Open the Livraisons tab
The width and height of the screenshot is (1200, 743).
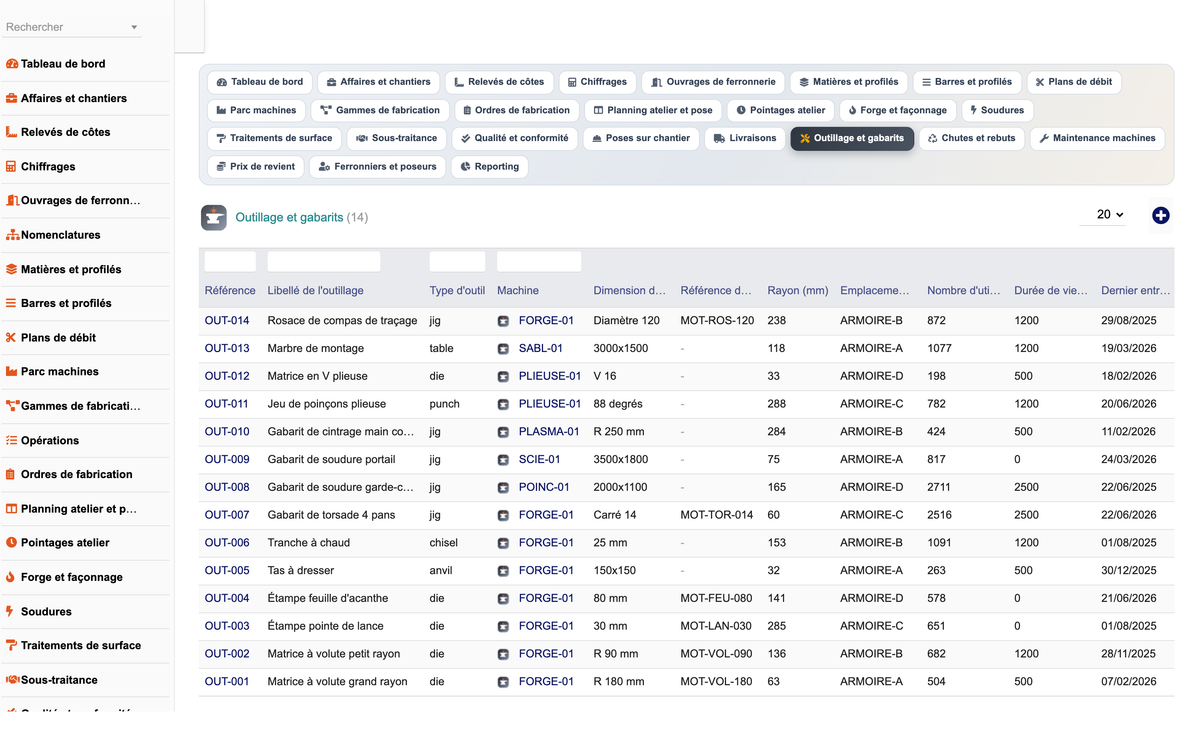(745, 138)
